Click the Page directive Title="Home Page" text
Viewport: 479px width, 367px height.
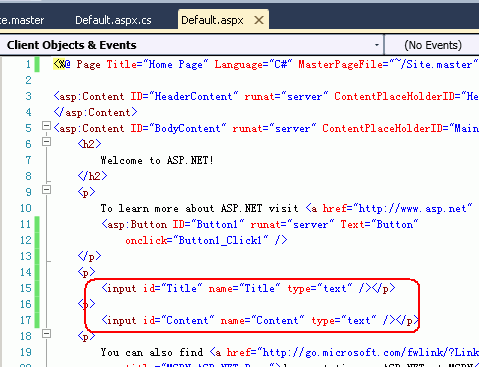coord(157,64)
